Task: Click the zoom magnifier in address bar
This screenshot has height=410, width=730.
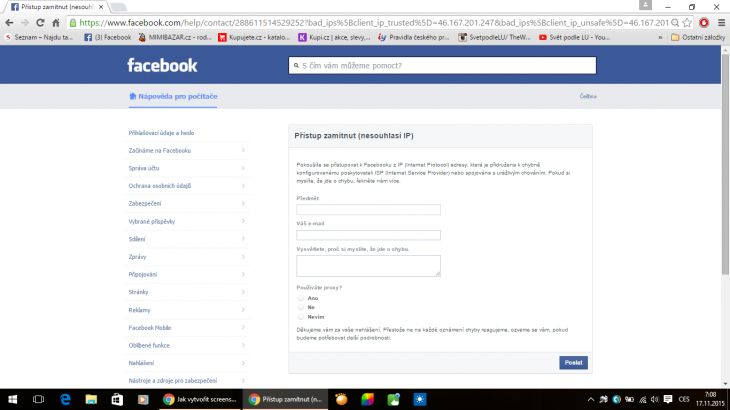Action: pyautogui.click(x=675, y=23)
